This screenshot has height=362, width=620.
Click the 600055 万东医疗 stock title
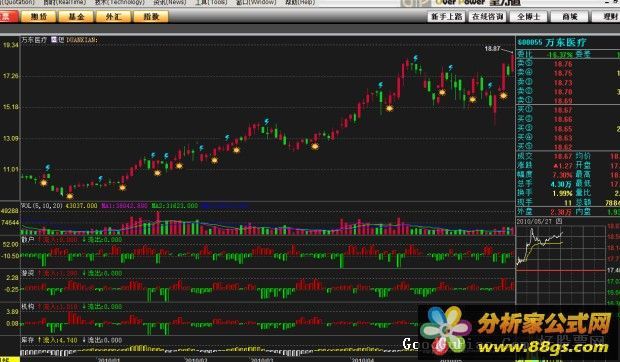[552, 42]
